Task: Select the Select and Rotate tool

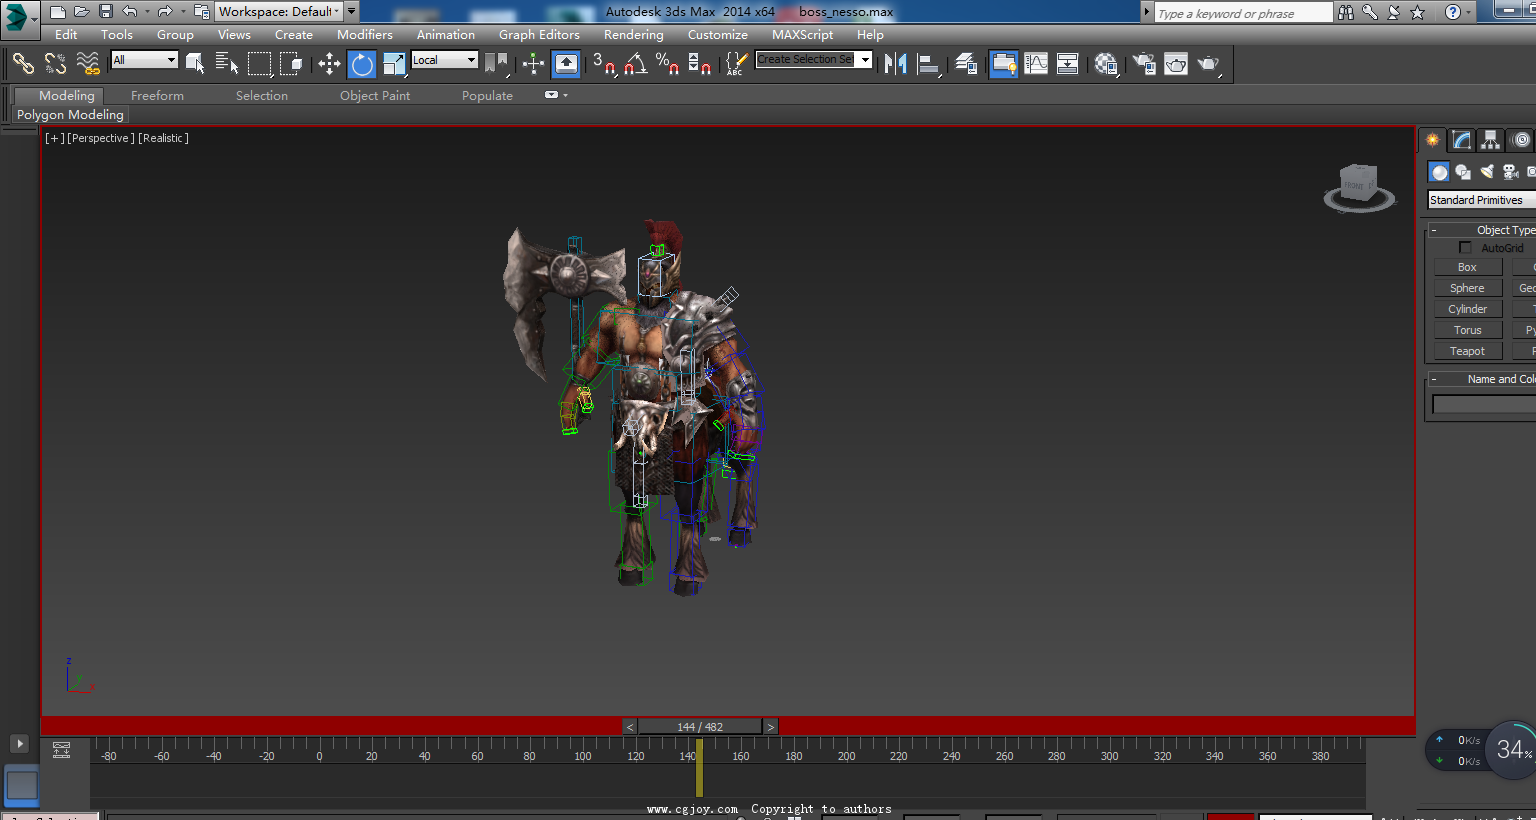Action: (362, 65)
